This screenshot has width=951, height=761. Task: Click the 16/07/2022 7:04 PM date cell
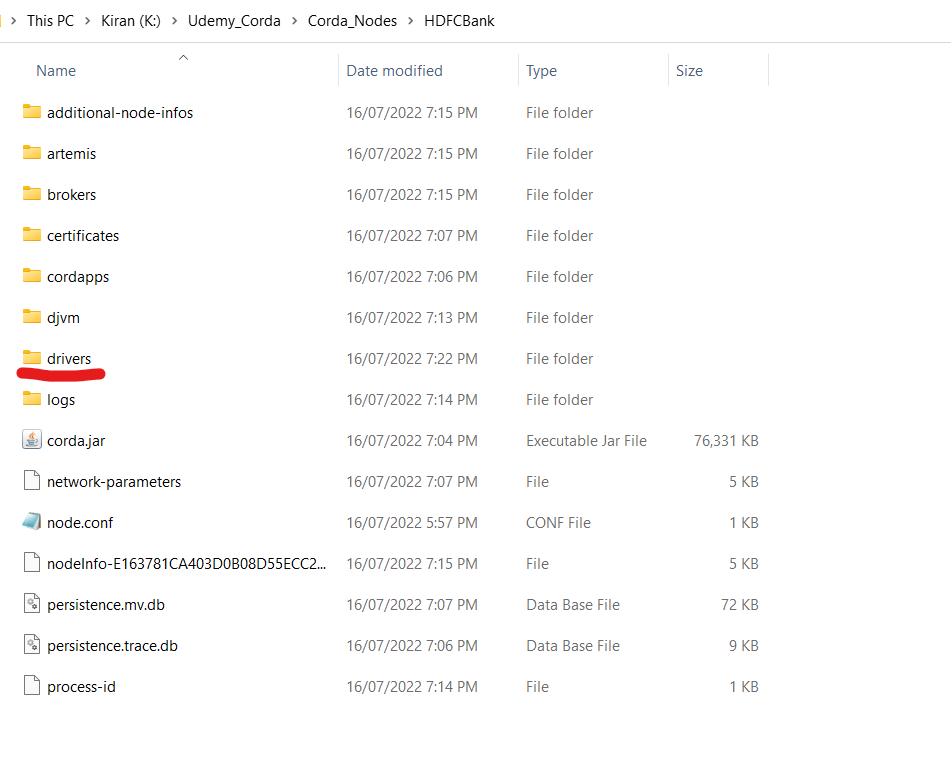tap(412, 441)
